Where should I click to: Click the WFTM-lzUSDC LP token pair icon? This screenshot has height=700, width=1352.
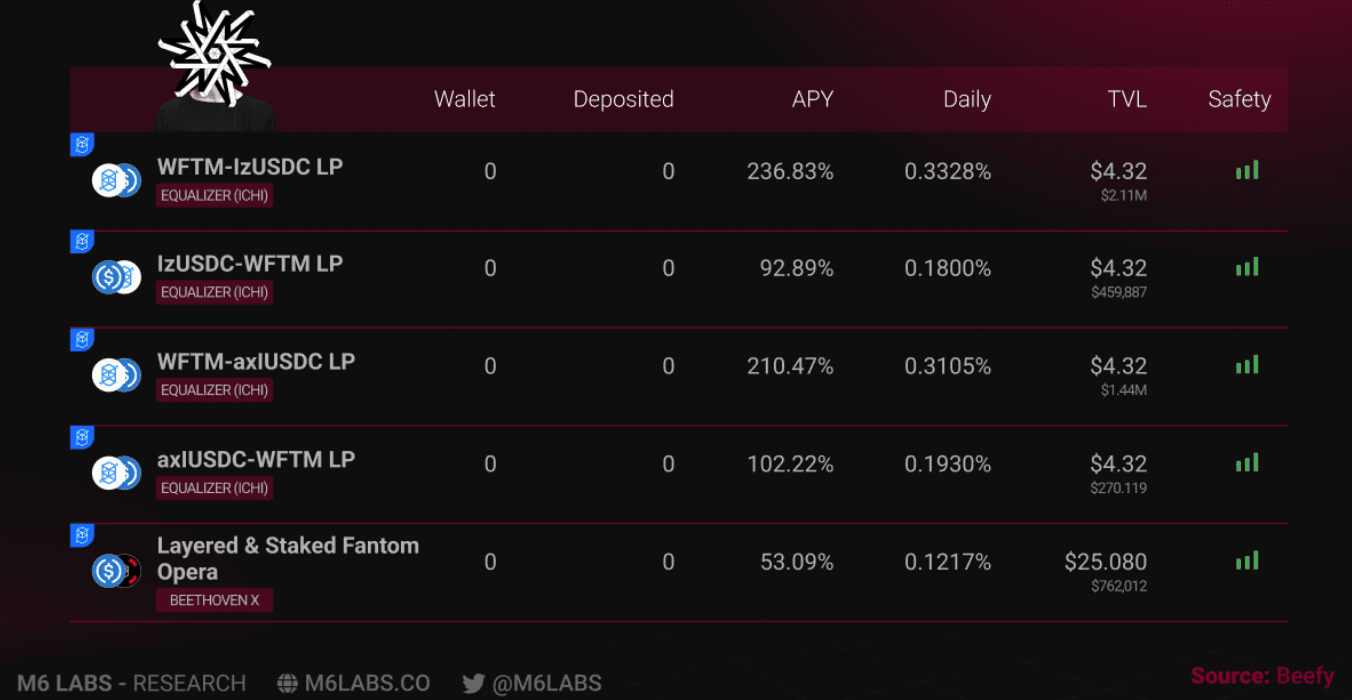[116, 180]
